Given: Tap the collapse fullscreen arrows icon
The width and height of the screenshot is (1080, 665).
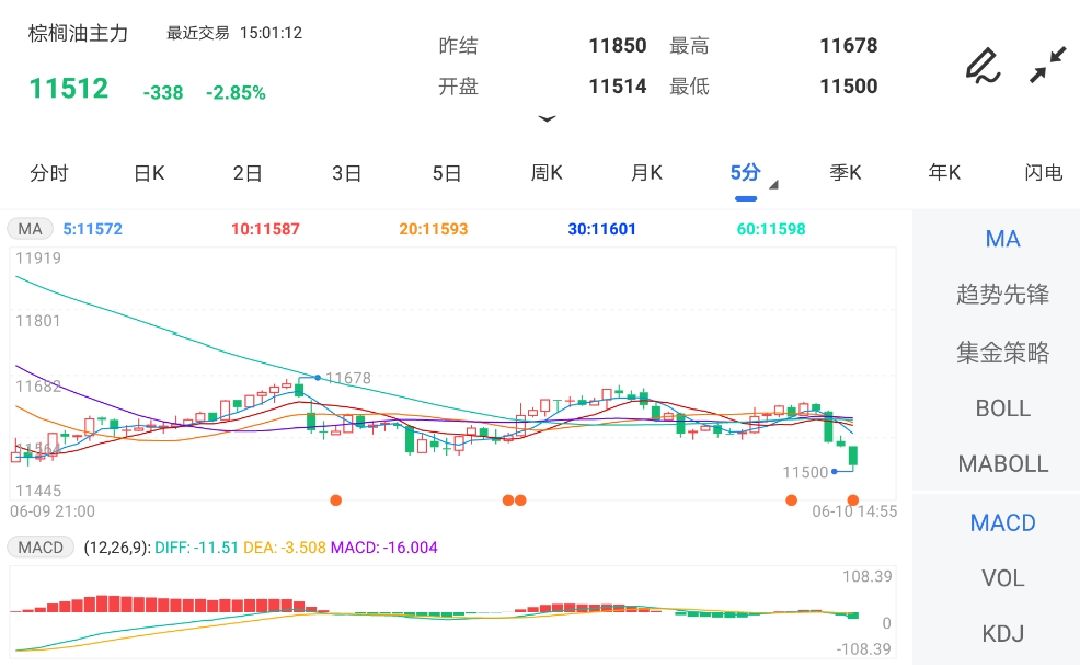Looking at the screenshot, I should point(1048,65).
